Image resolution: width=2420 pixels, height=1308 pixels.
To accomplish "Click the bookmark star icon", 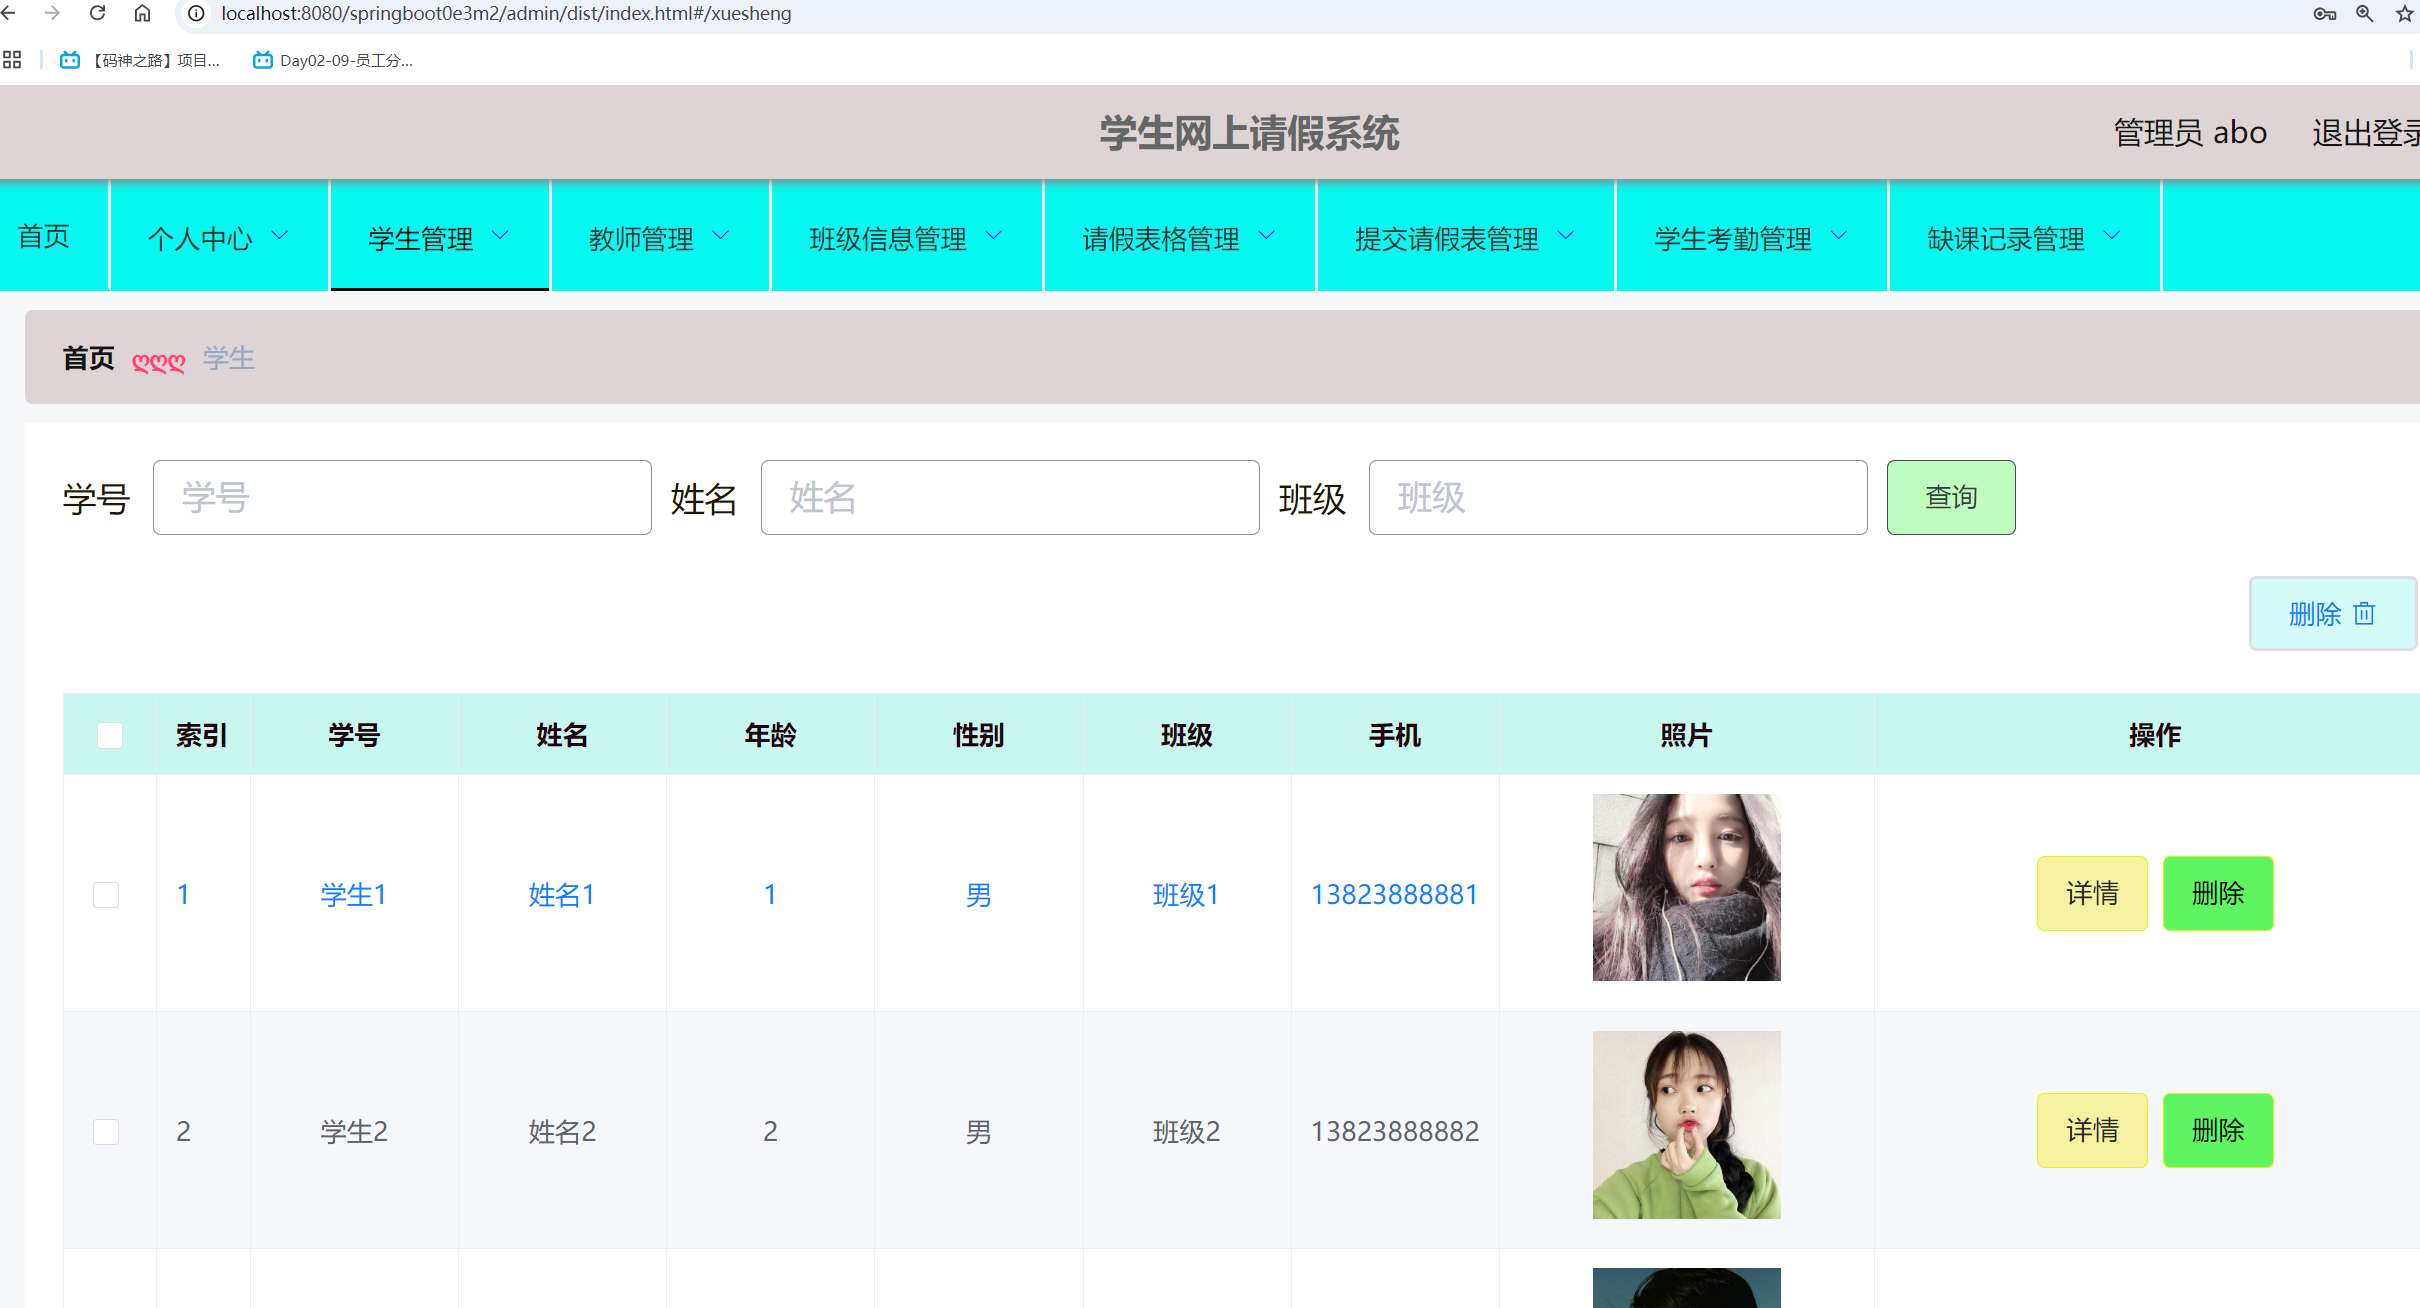I will click(x=2405, y=13).
